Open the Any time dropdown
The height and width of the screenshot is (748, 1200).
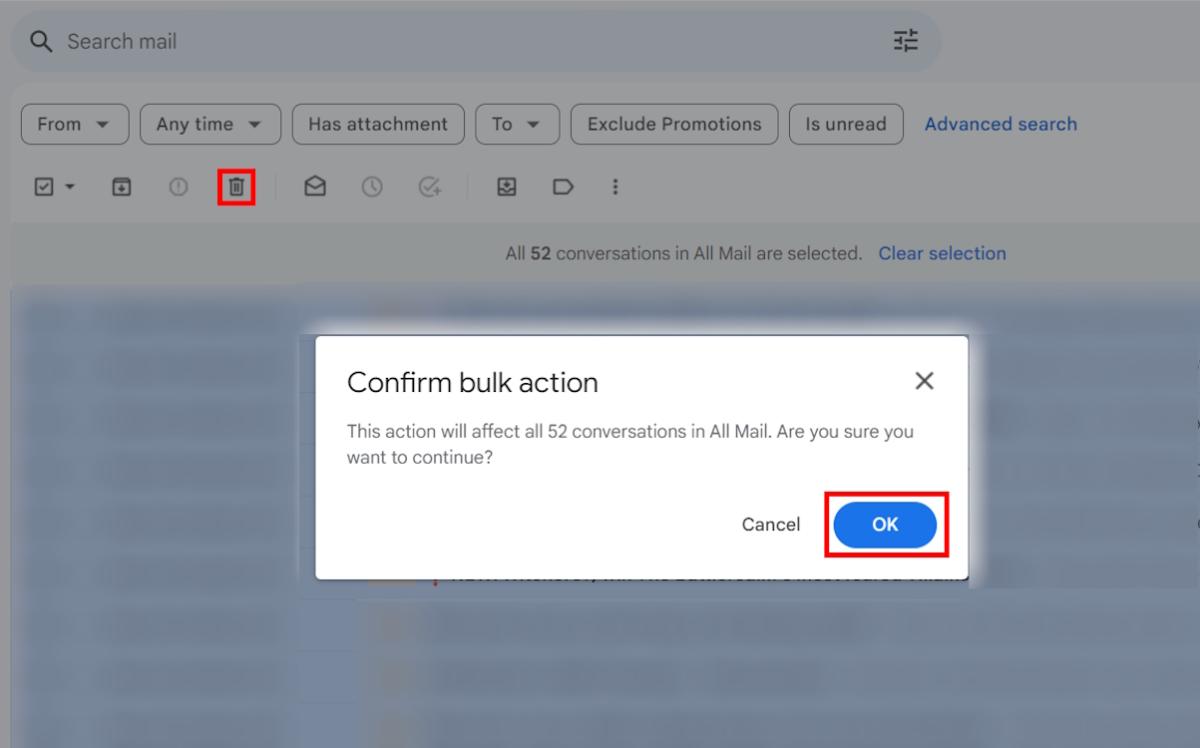click(x=209, y=124)
